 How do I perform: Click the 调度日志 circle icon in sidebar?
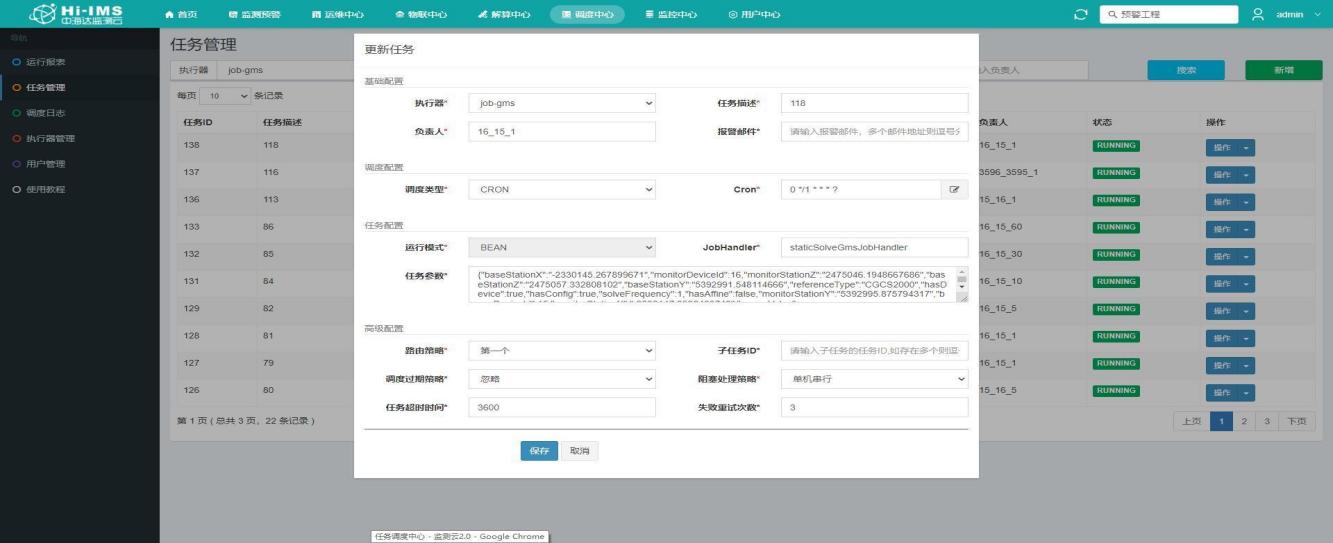[x=15, y=113]
